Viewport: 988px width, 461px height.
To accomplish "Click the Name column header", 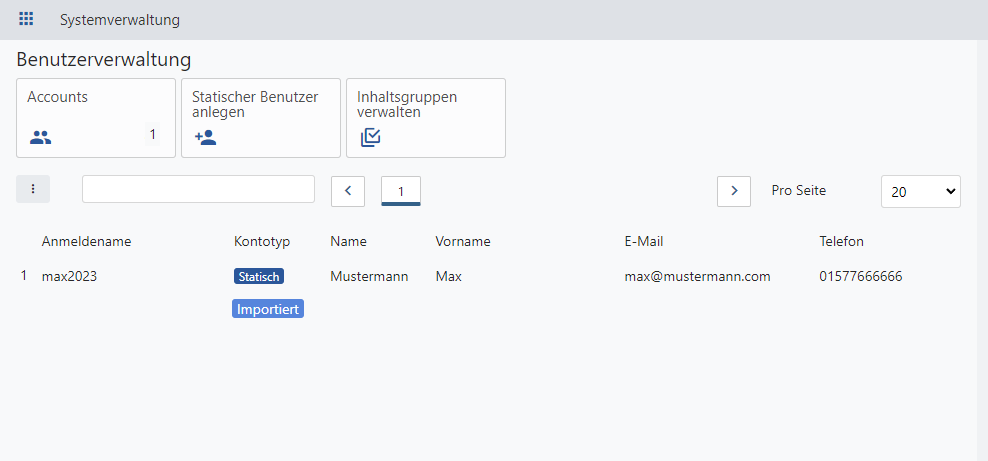I will [x=348, y=241].
